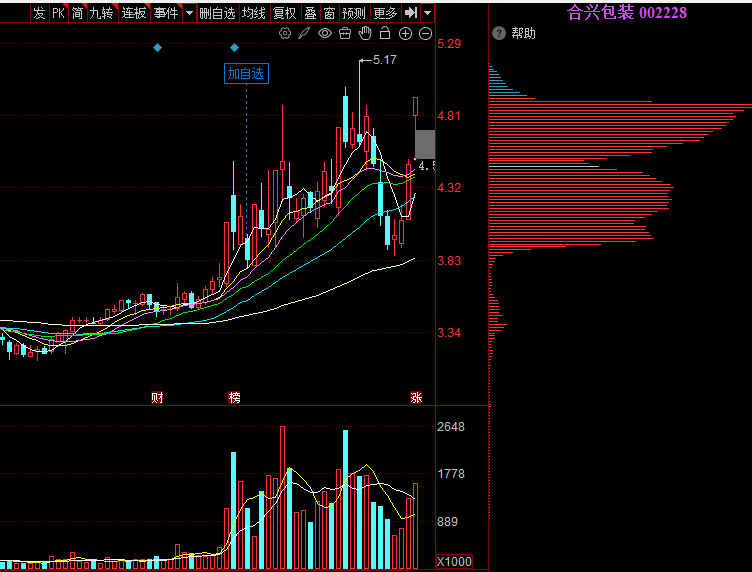Click the 榜 event marker
Image resolution: width=752 pixels, height=572 pixels.
(235, 397)
